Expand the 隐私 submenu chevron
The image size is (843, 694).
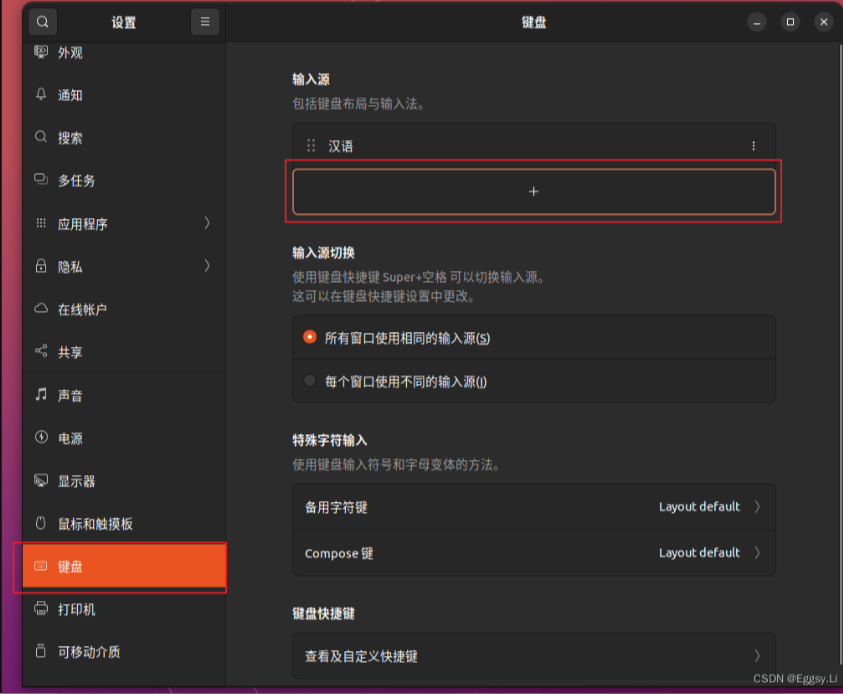click(x=207, y=266)
